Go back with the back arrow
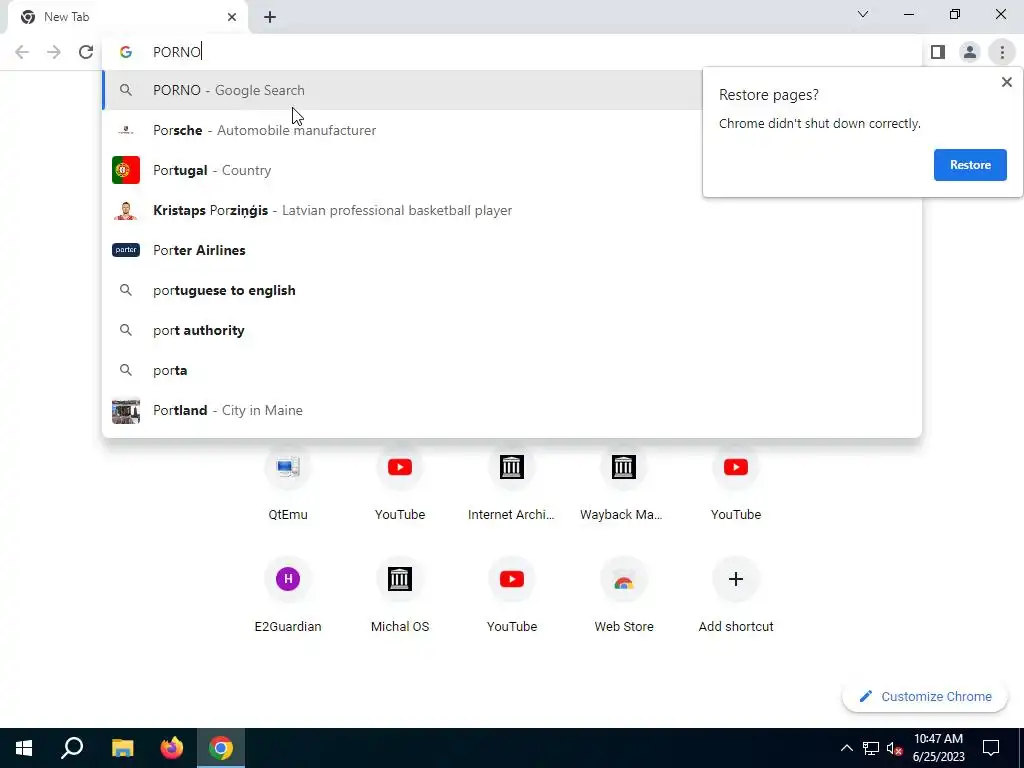Image resolution: width=1024 pixels, height=768 pixels. point(22,52)
